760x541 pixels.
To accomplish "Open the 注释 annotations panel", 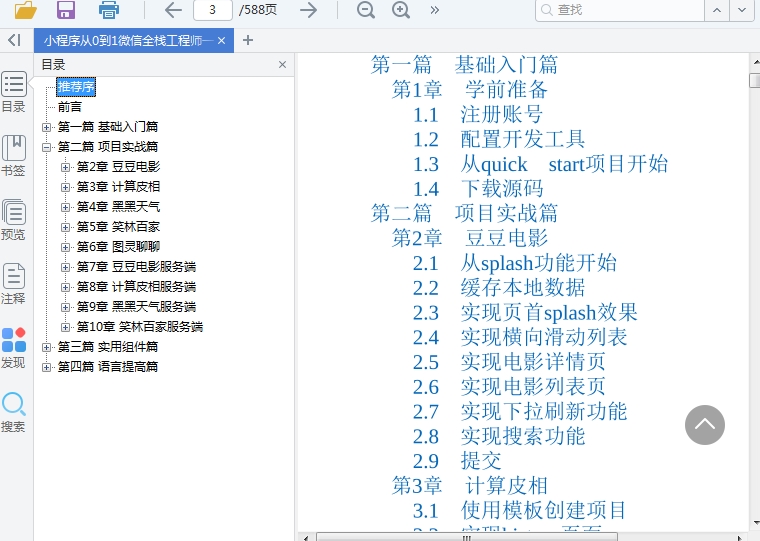I will pyautogui.click(x=14, y=284).
